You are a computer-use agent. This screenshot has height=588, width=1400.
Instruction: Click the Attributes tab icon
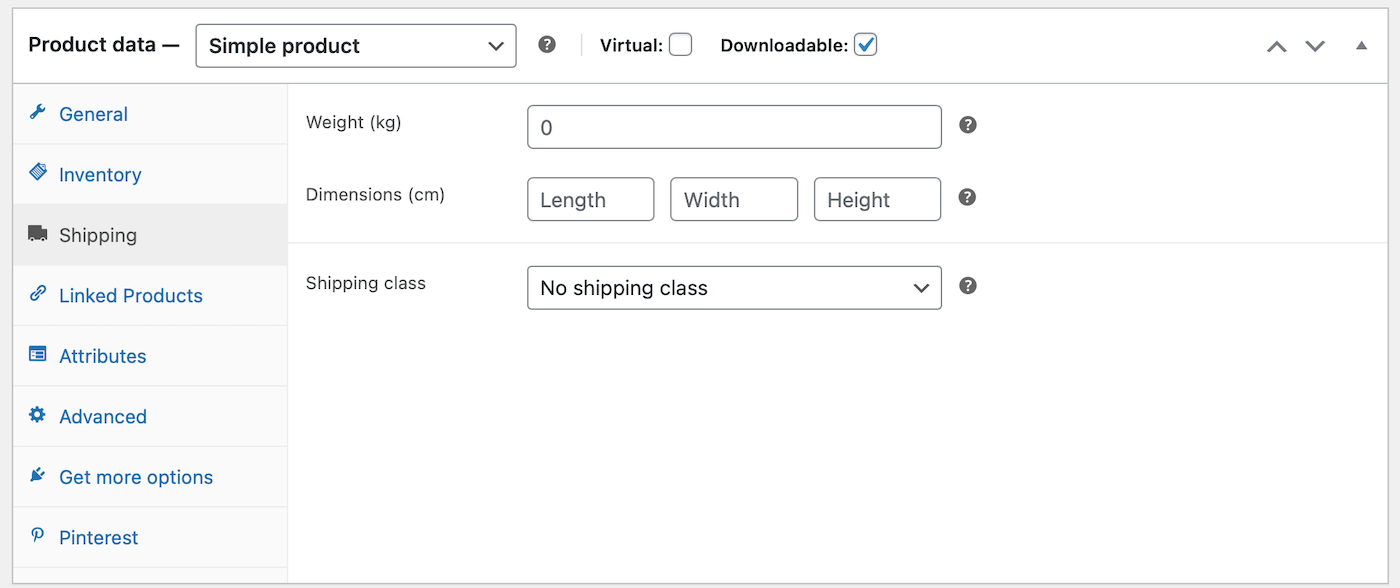(37, 355)
